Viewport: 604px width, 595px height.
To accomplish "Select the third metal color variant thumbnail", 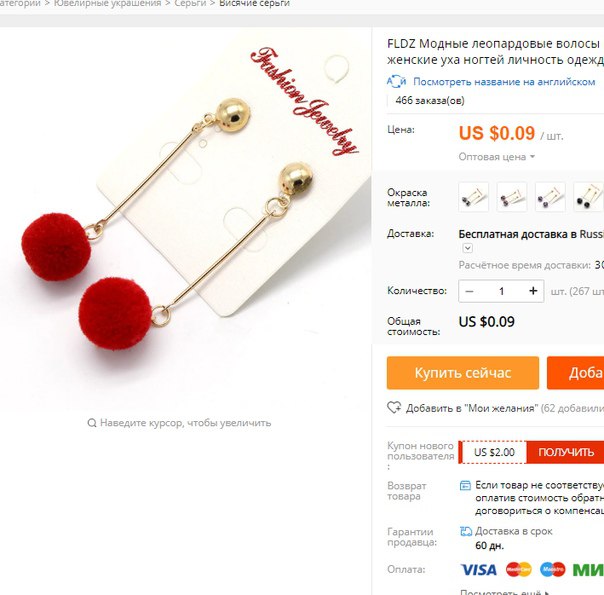I will (550, 197).
